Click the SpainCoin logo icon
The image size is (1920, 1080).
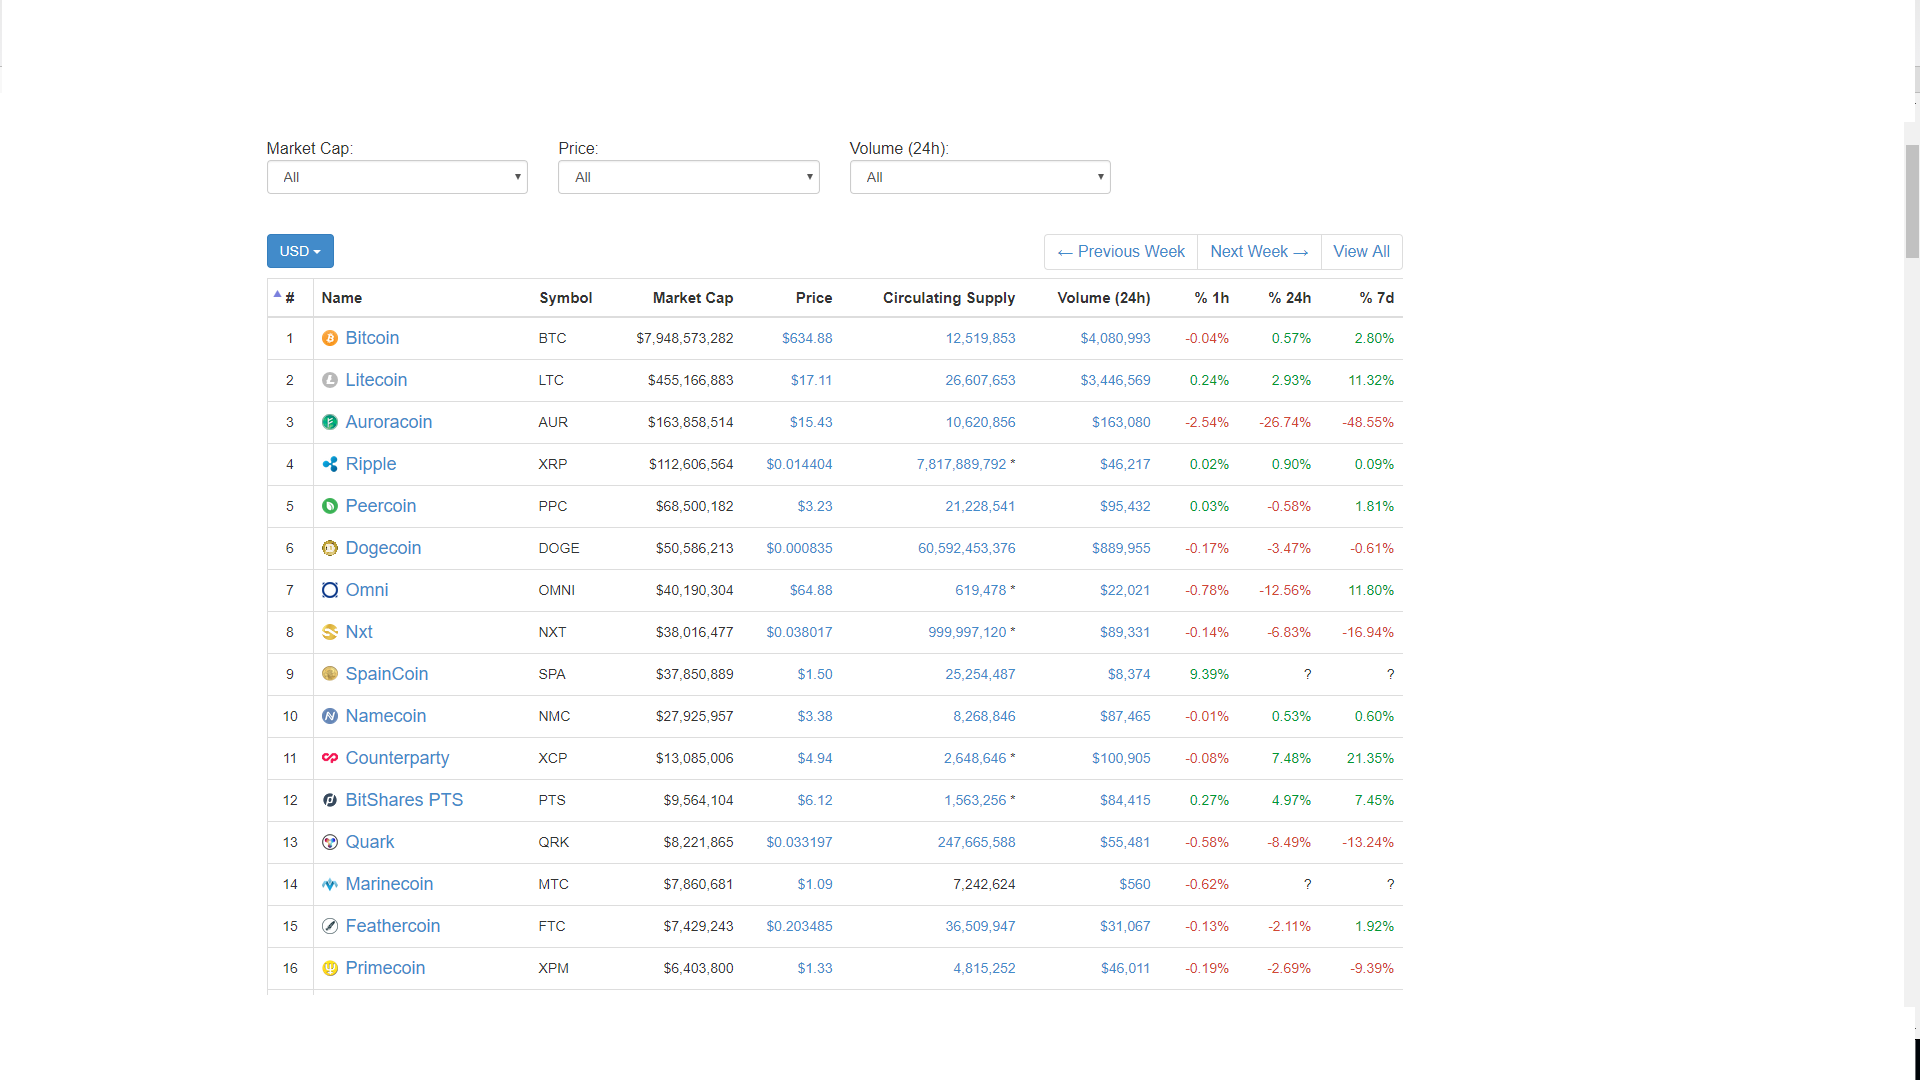[x=330, y=675]
